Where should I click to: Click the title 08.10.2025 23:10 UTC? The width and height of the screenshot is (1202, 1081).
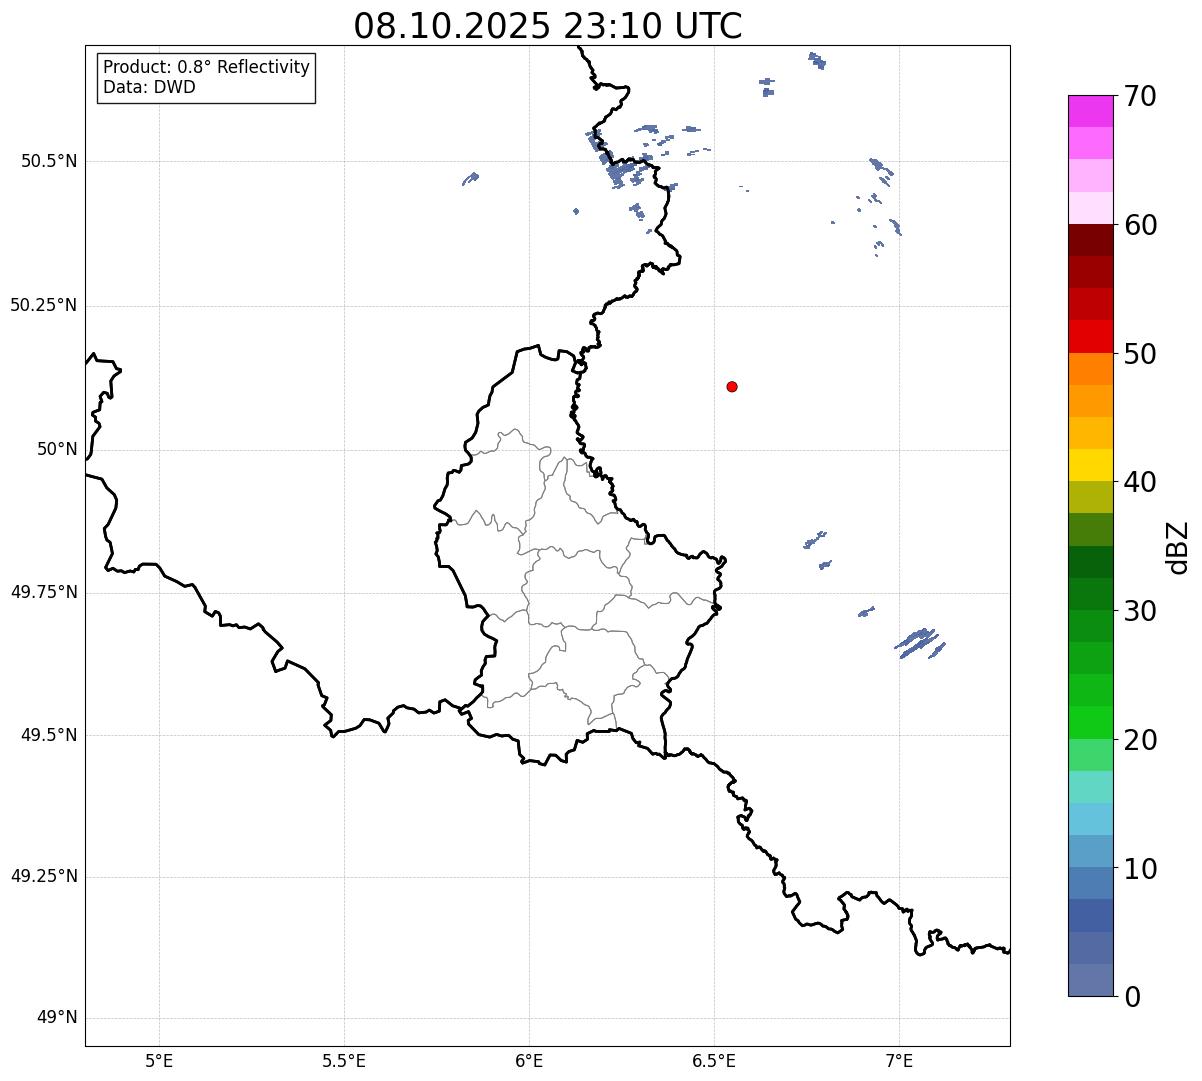548,26
